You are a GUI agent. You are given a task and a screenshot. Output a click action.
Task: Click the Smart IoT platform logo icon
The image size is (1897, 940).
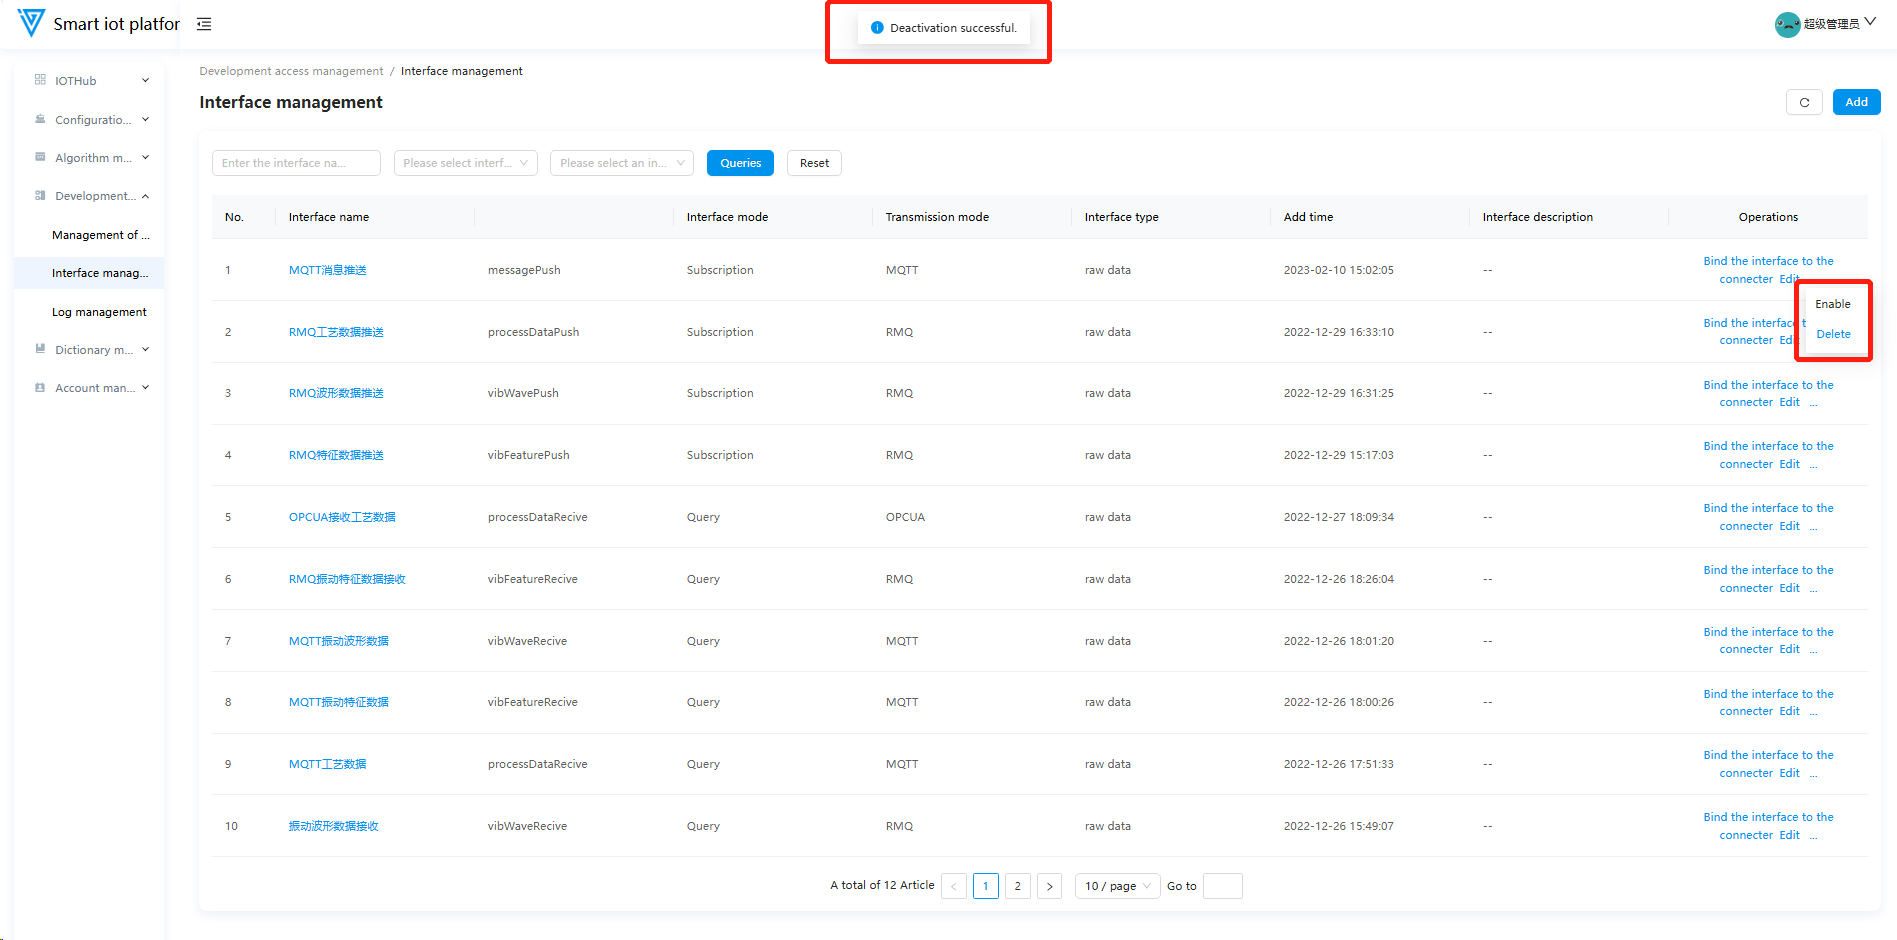31,23
